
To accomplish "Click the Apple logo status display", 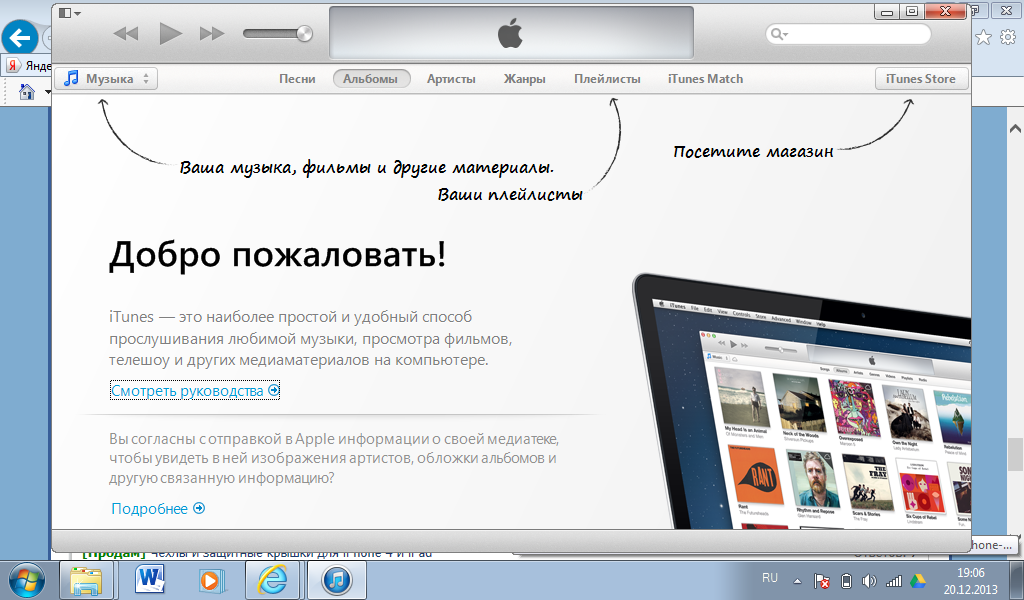I will 511,33.
